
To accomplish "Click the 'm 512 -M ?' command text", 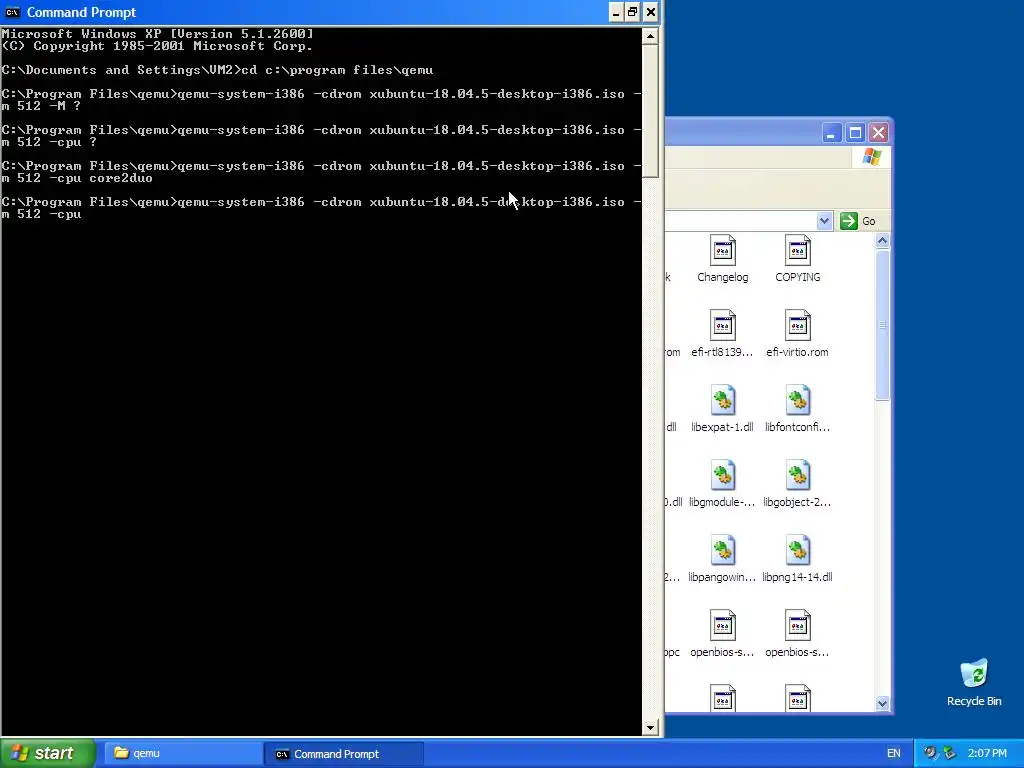I will pos(41,106).
